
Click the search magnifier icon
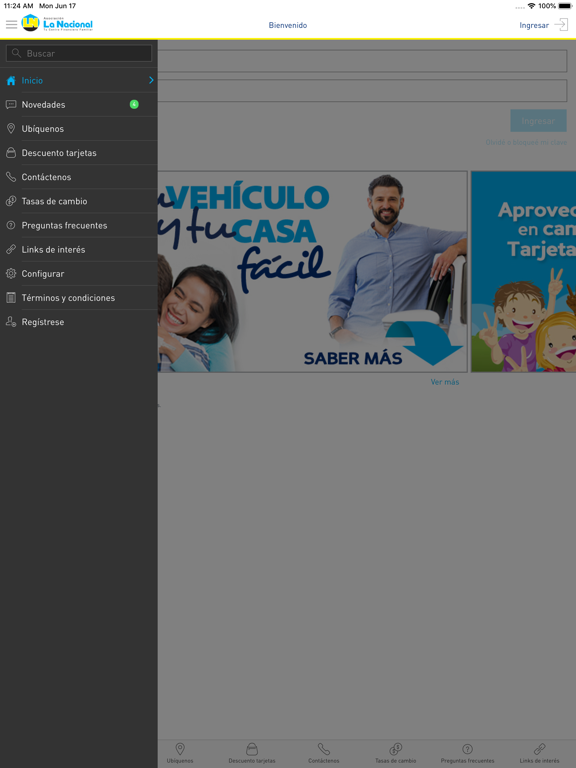16,53
